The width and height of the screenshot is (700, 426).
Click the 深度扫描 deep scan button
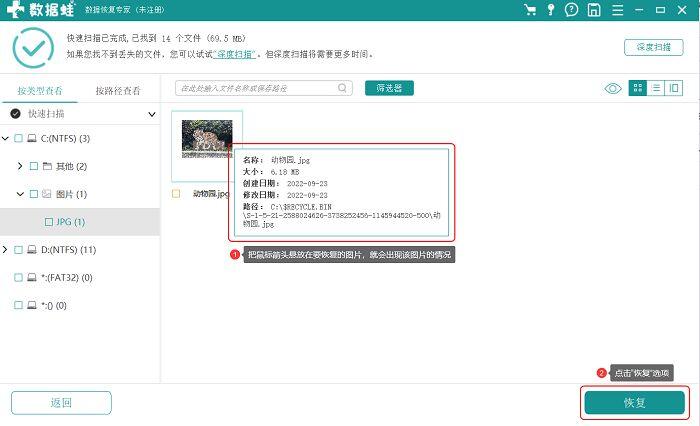654,47
